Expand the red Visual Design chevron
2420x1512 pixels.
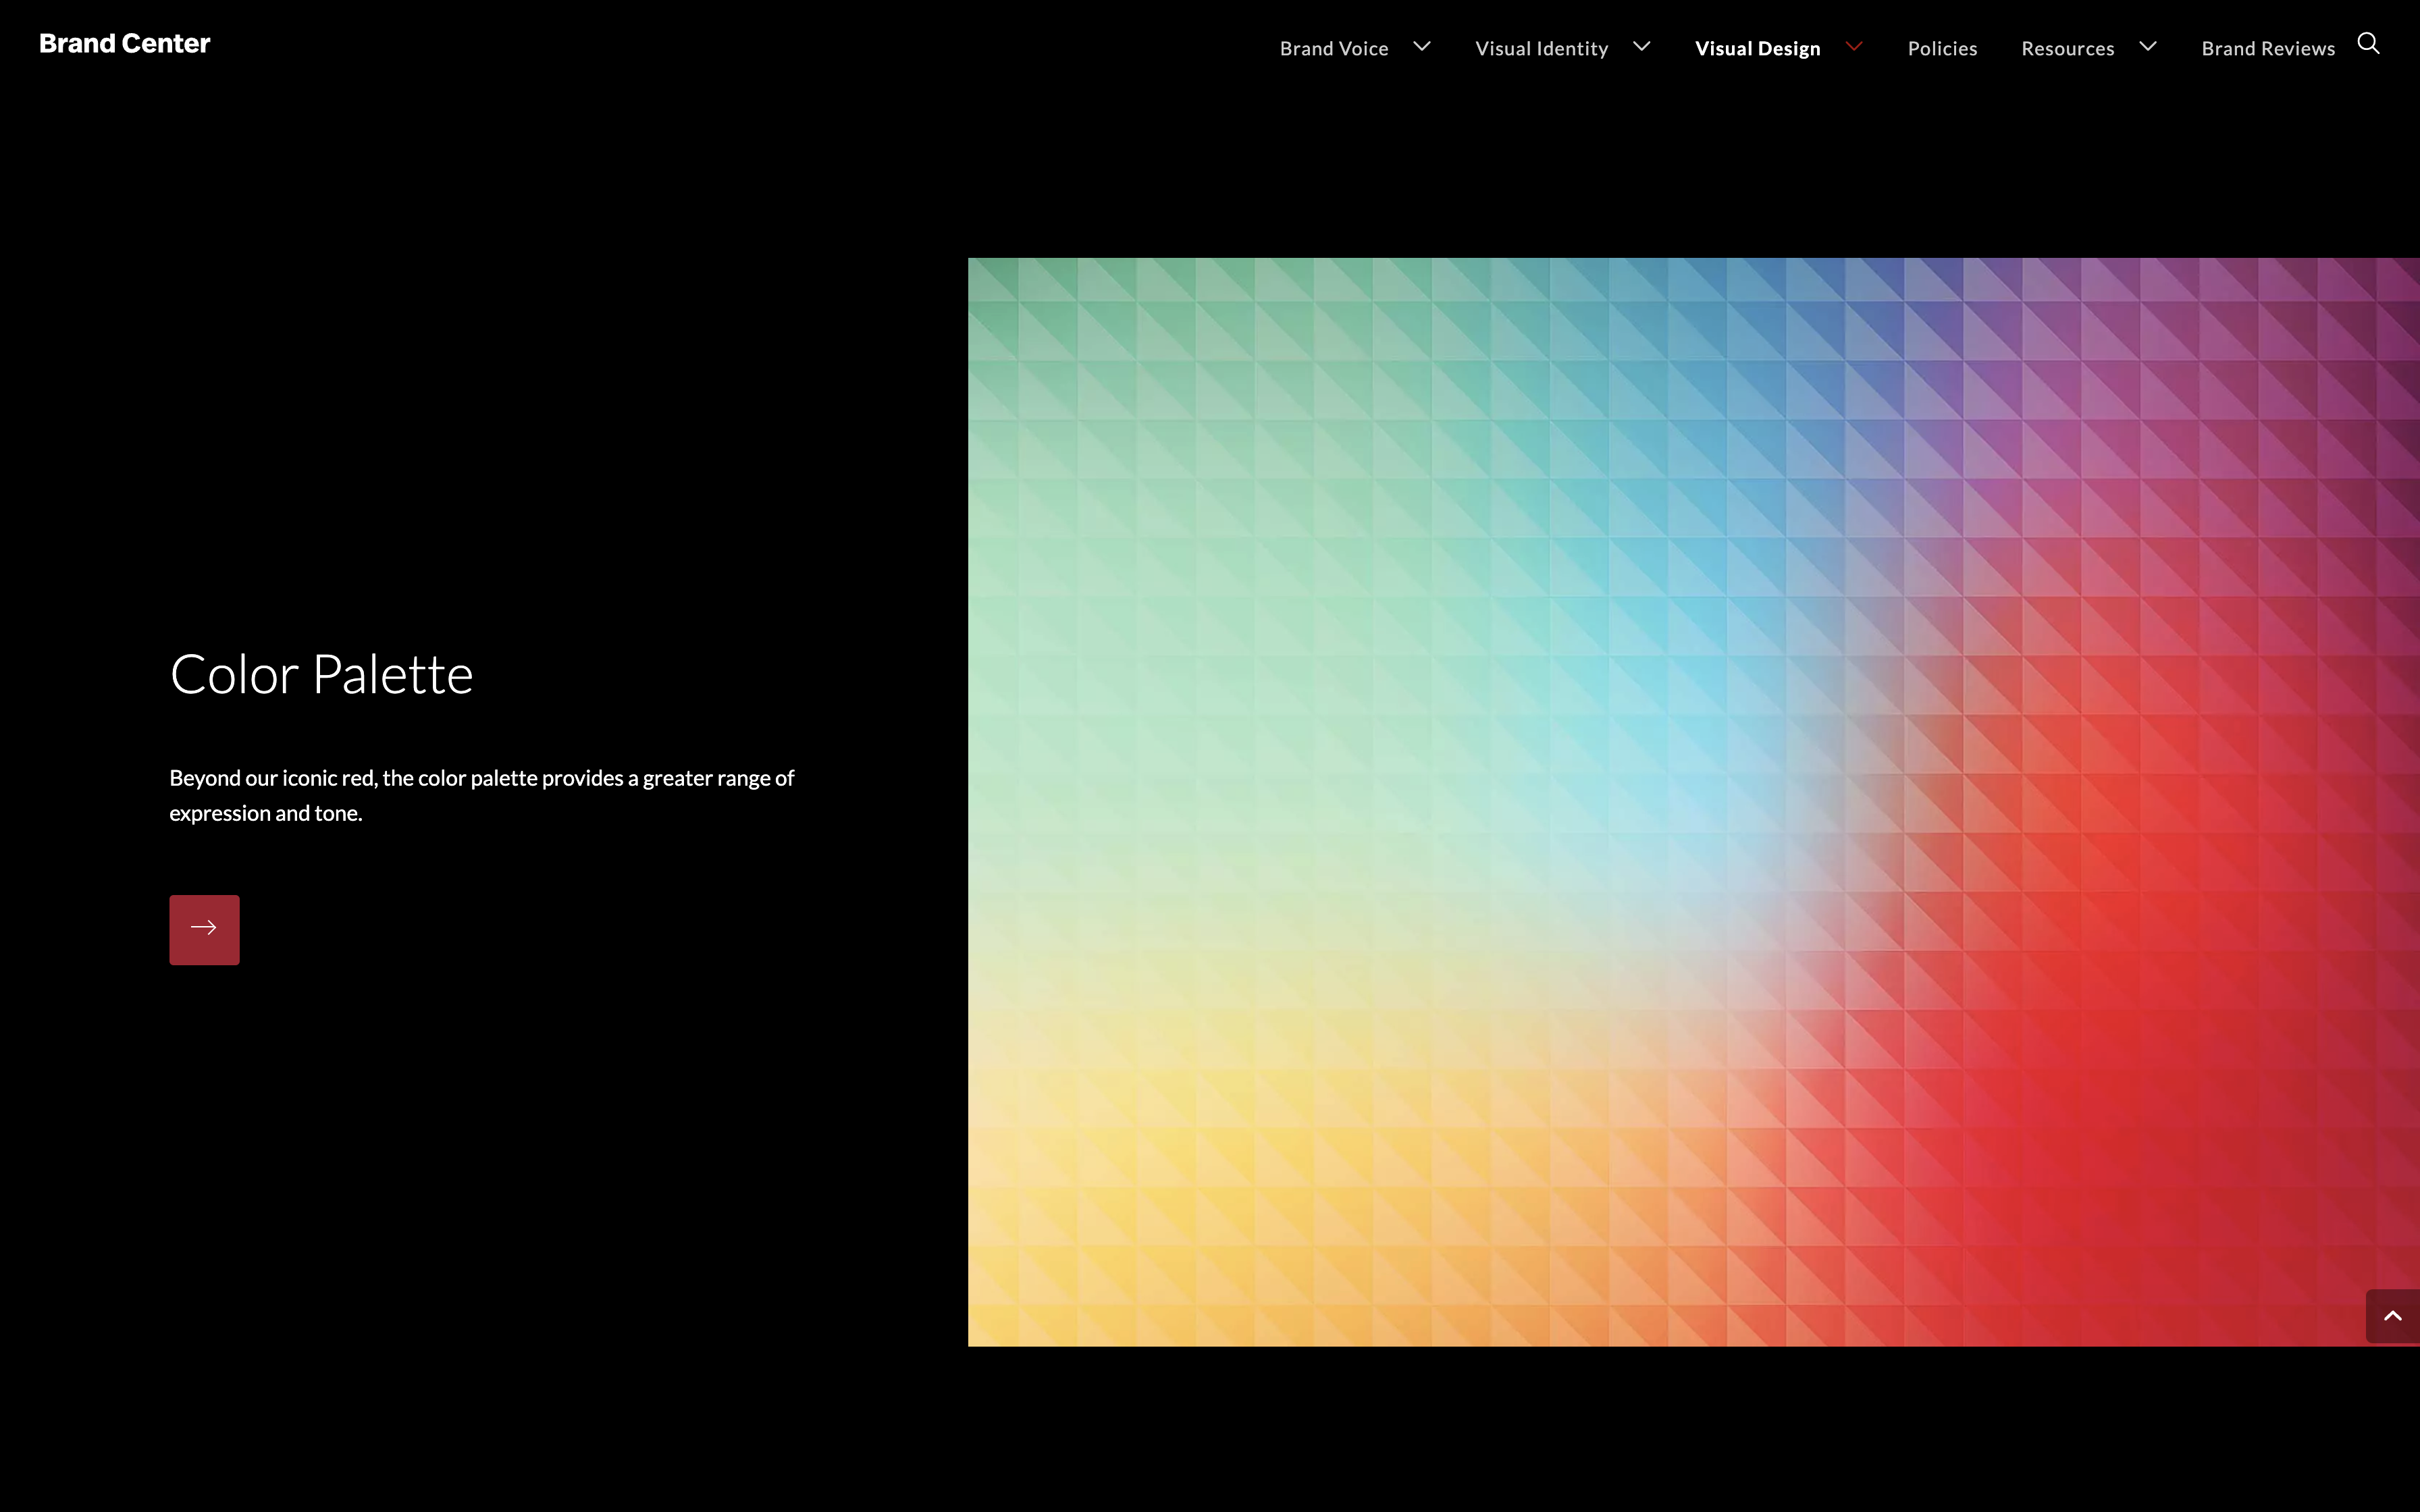pyautogui.click(x=1854, y=46)
